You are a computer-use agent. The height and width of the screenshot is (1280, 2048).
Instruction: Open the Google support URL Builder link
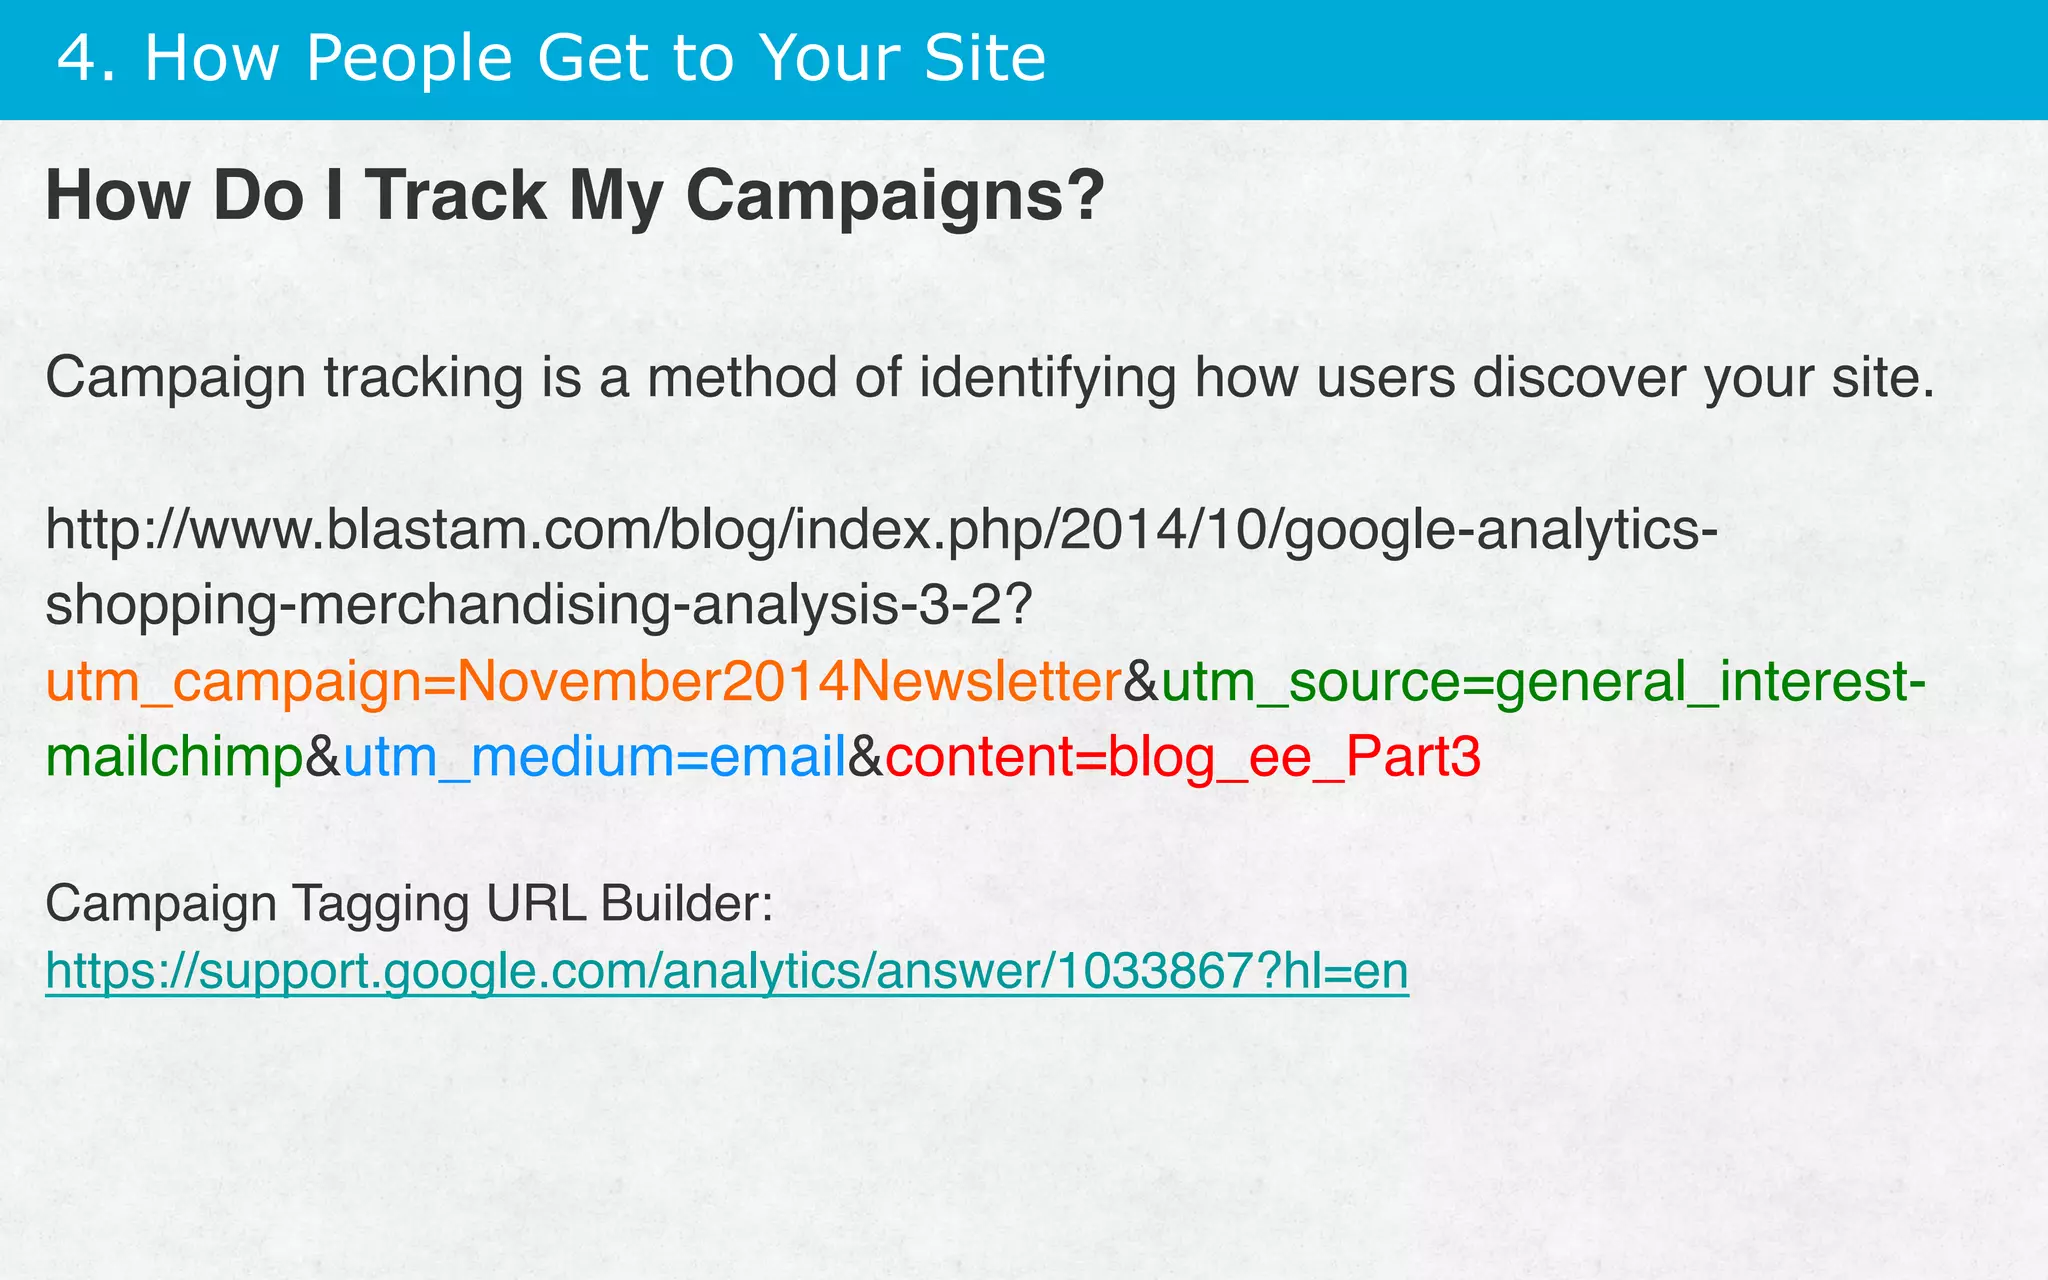[727, 972]
